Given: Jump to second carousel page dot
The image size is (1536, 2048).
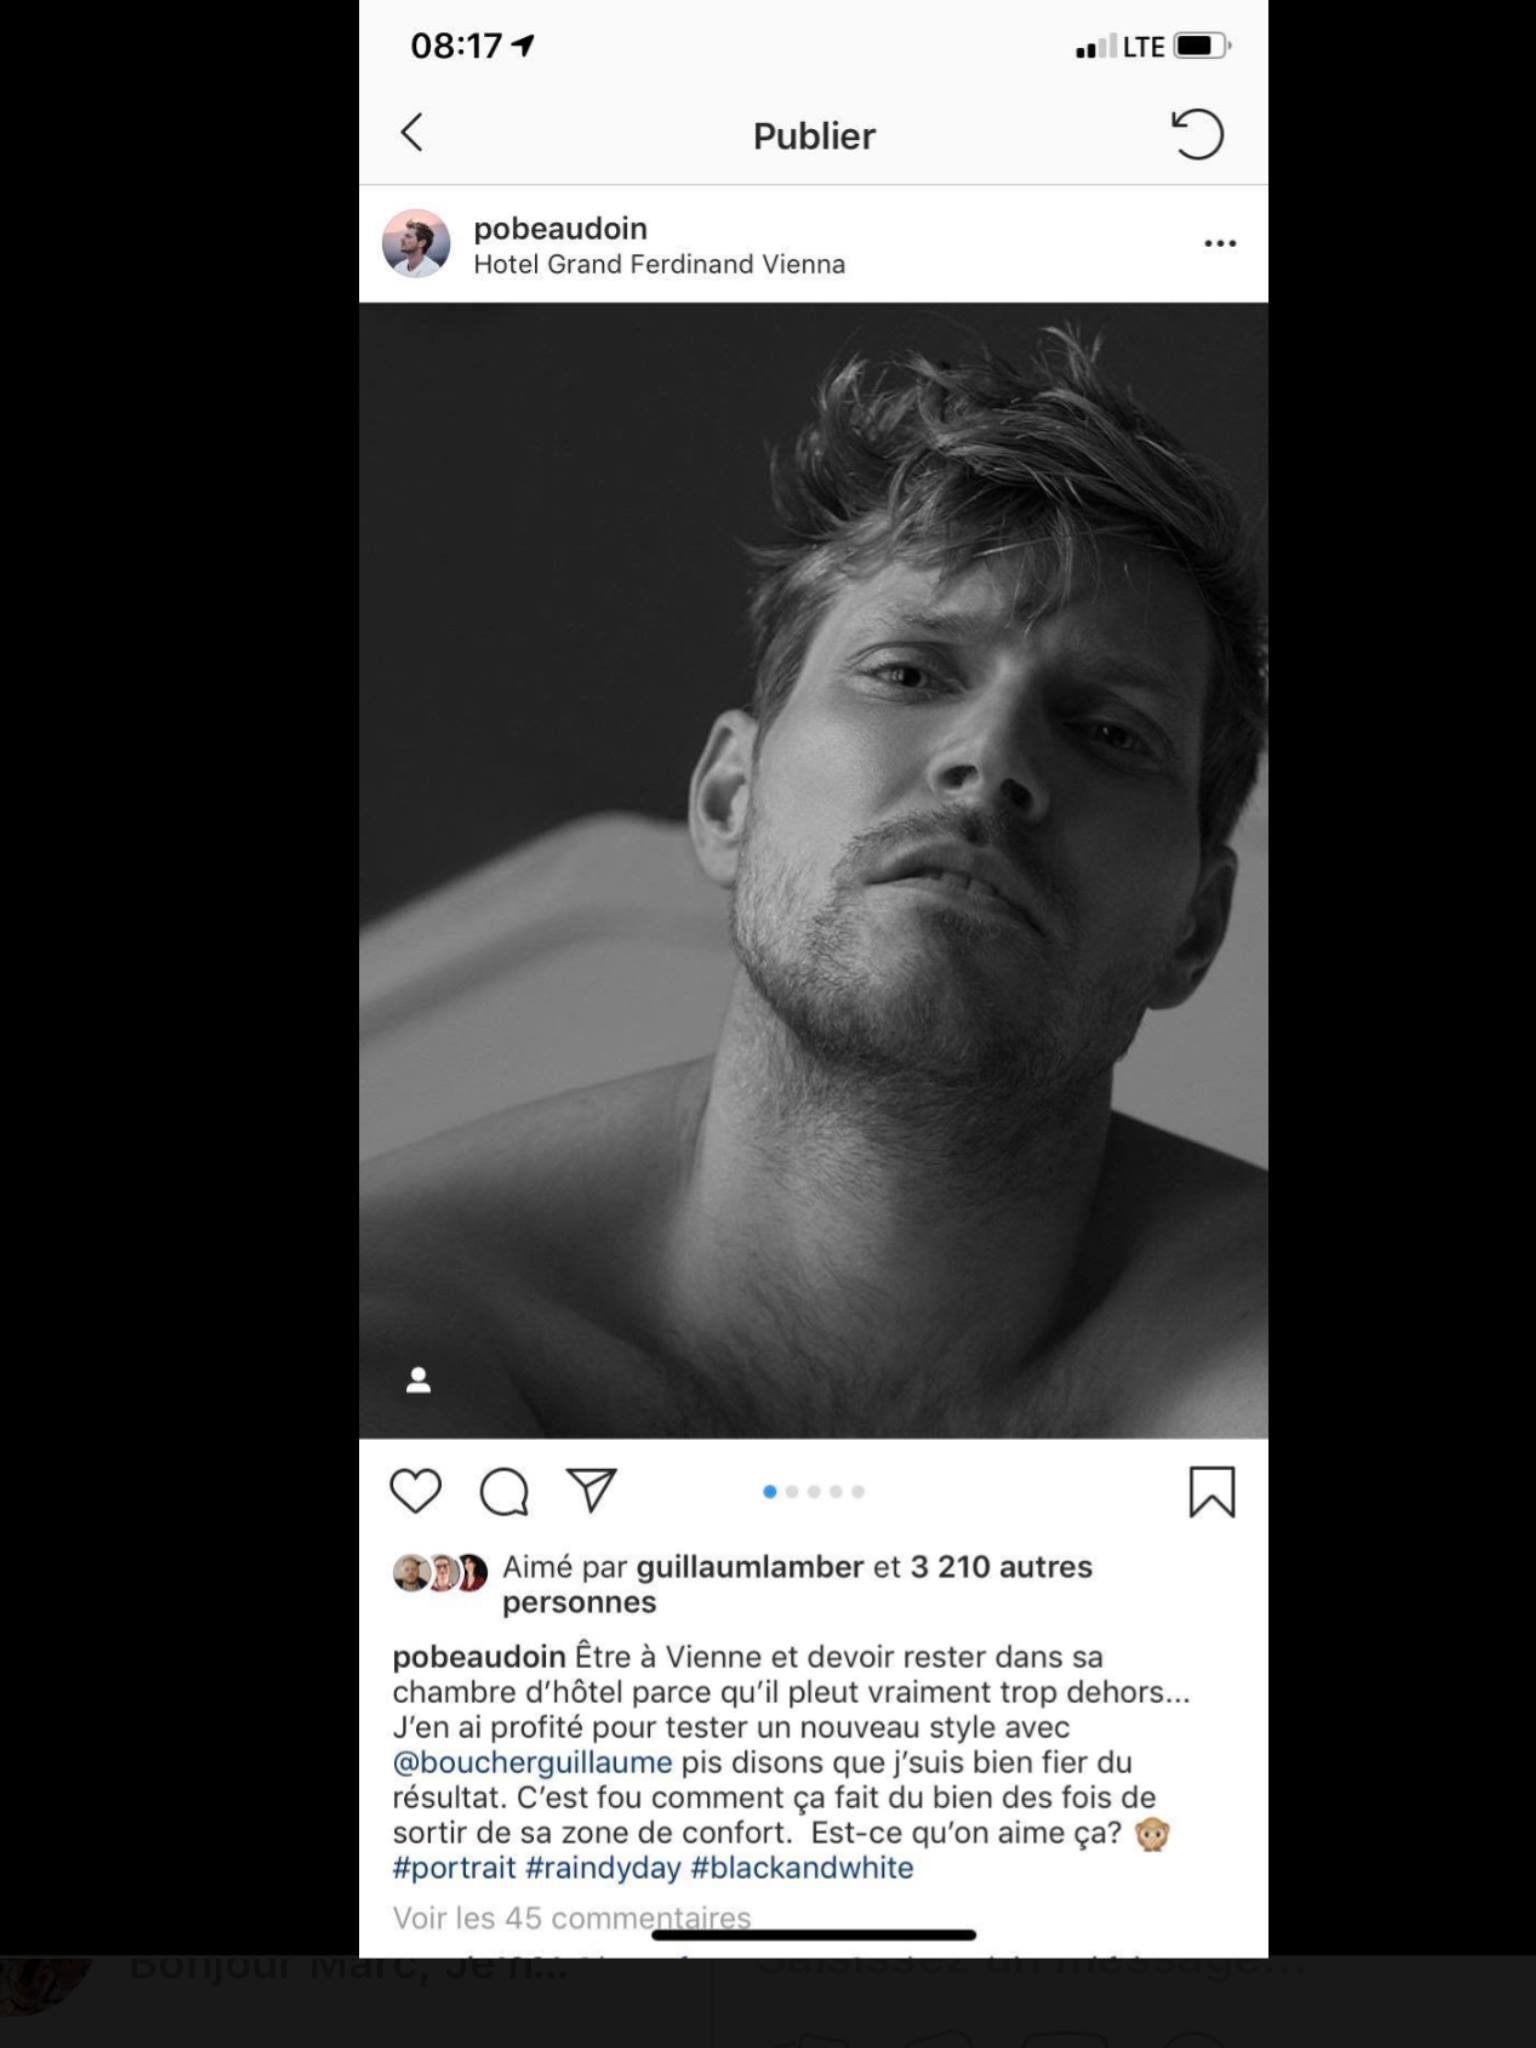Looking at the screenshot, I should 792,1491.
